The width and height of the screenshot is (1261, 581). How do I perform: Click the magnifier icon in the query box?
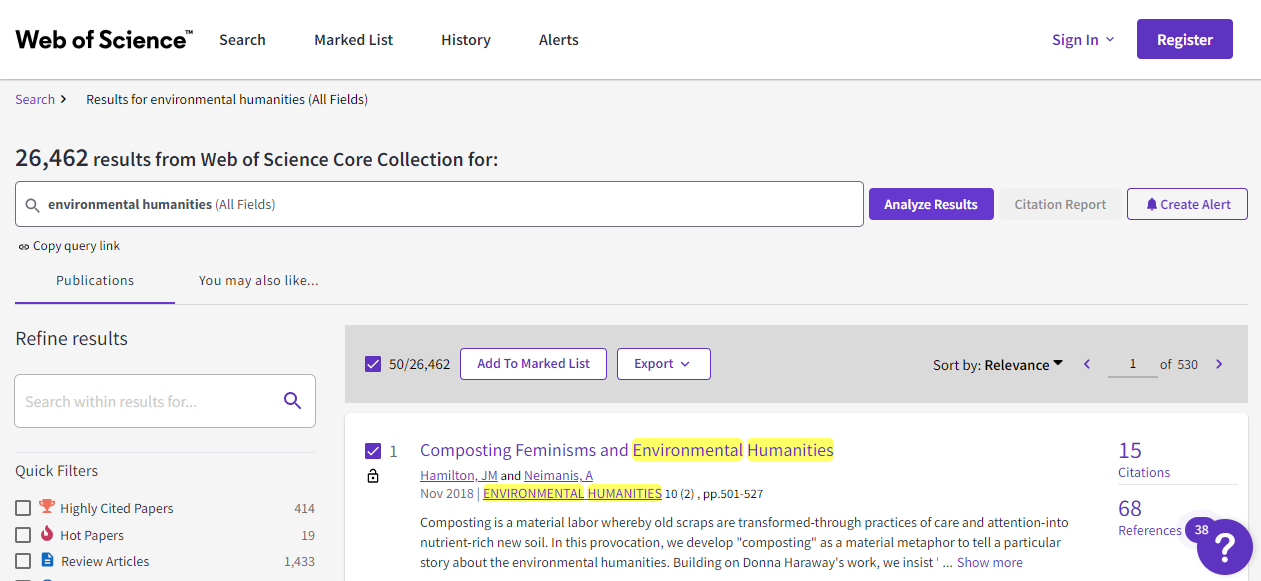point(32,205)
